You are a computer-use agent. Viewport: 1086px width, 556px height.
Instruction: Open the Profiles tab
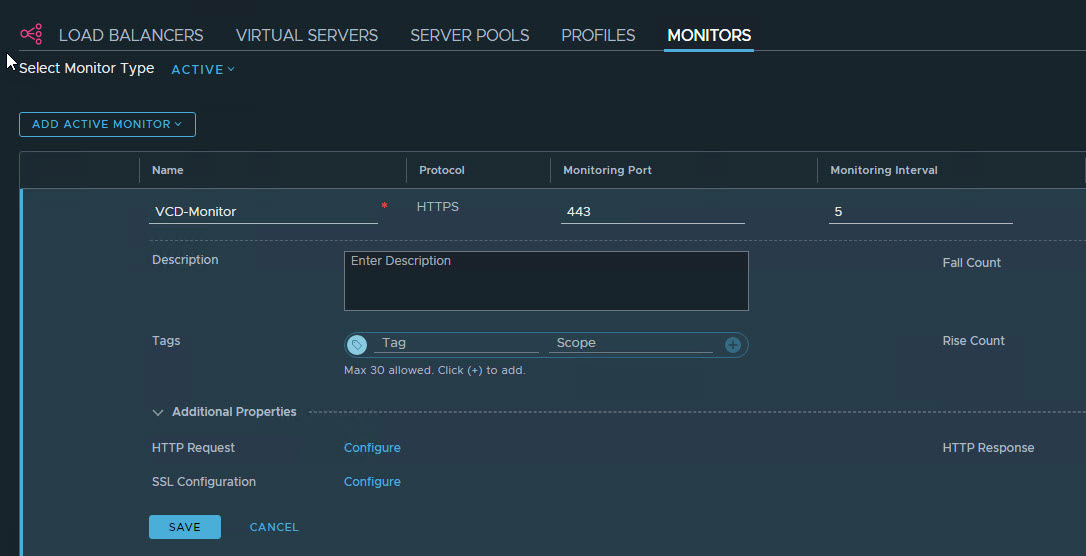point(598,35)
